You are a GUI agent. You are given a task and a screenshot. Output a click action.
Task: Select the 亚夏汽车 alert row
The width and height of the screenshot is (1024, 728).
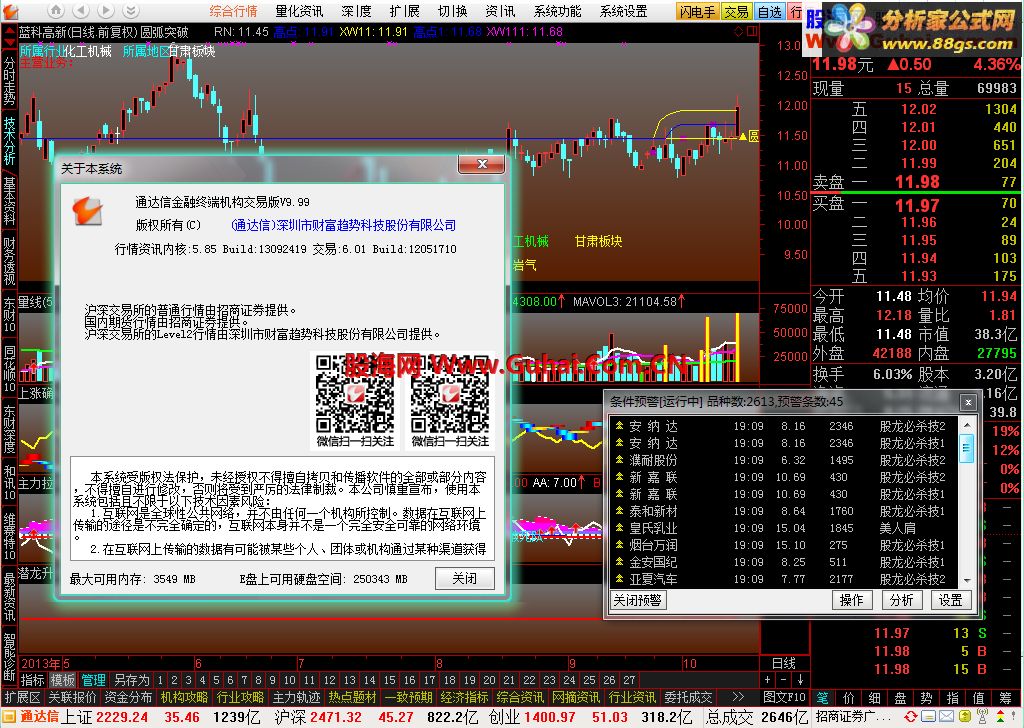pyautogui.click(x=784, y=579)
